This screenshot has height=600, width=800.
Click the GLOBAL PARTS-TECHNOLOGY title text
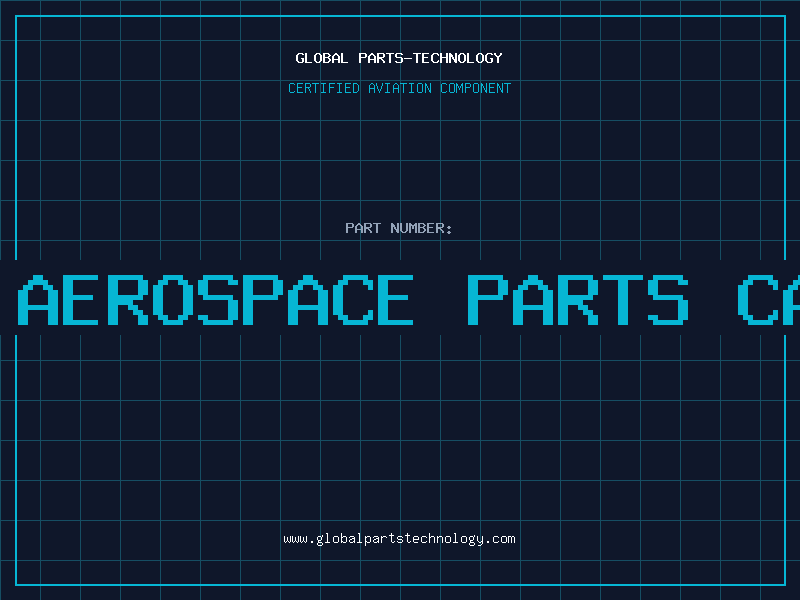(x=399, y=58)
